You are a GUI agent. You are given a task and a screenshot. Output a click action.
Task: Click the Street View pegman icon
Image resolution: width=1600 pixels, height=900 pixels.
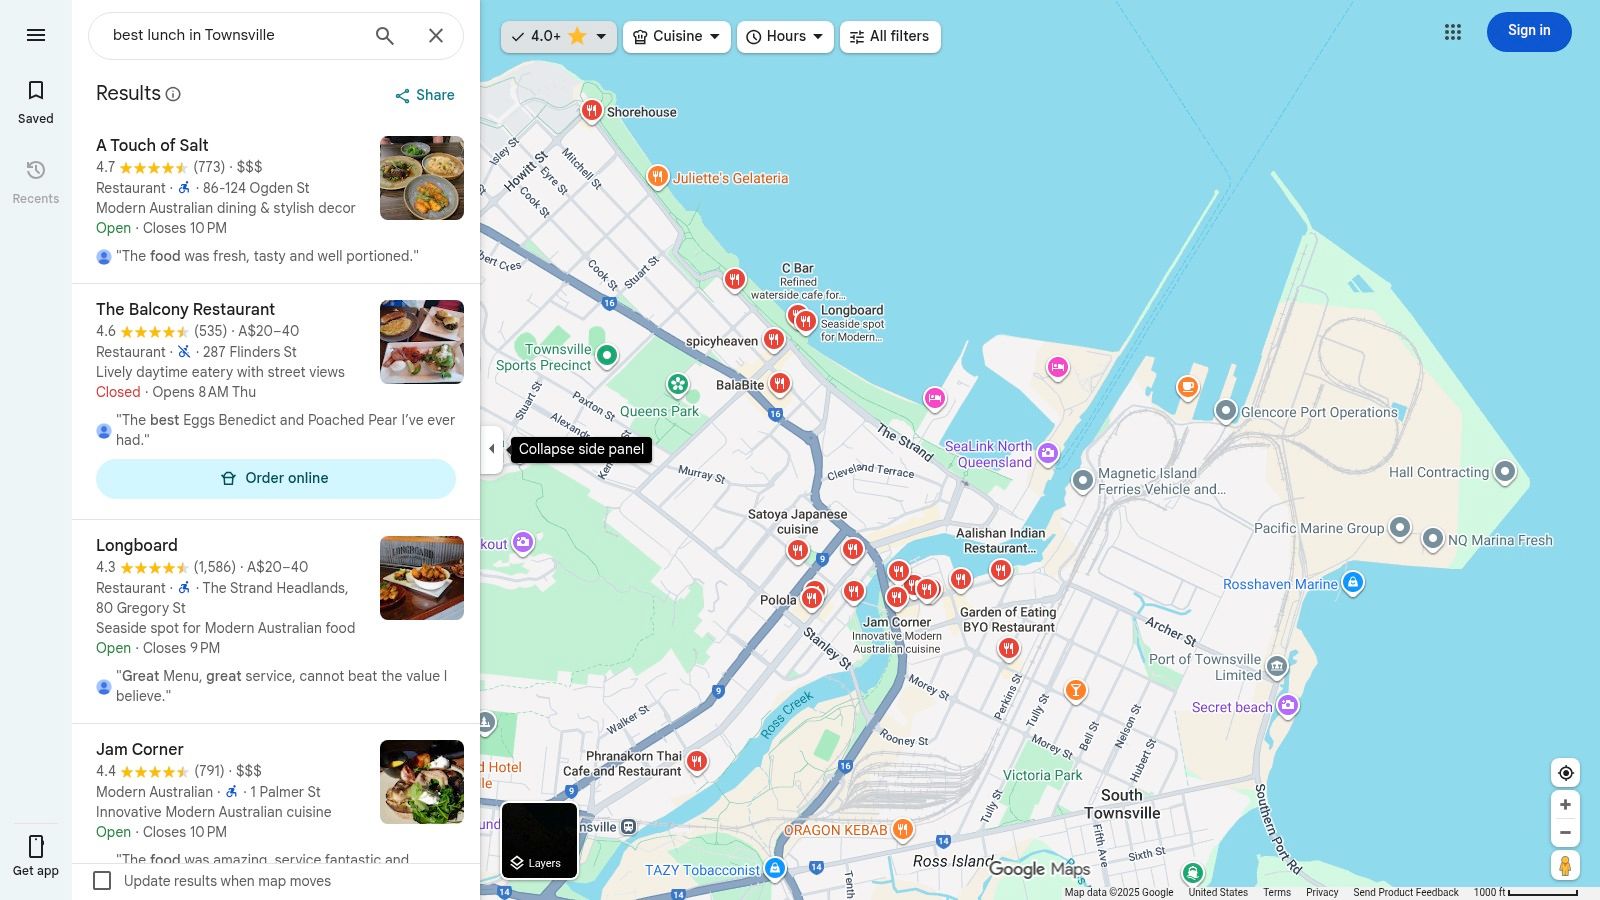coord(1565,866)
